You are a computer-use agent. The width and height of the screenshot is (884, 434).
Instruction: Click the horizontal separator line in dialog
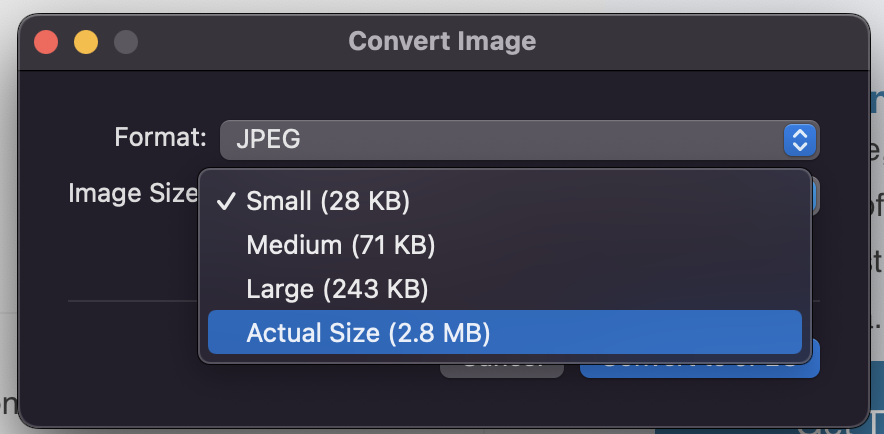click(x=133, y=301)
